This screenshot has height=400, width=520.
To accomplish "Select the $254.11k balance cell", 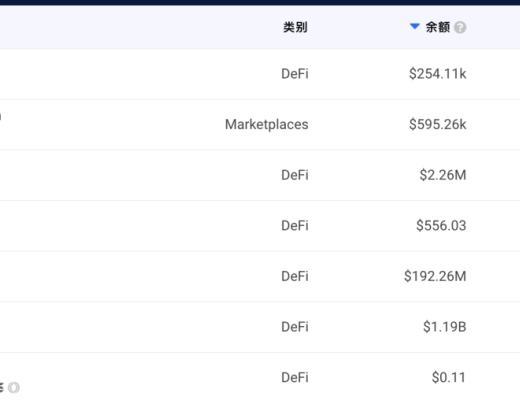I will click(438, 74).
